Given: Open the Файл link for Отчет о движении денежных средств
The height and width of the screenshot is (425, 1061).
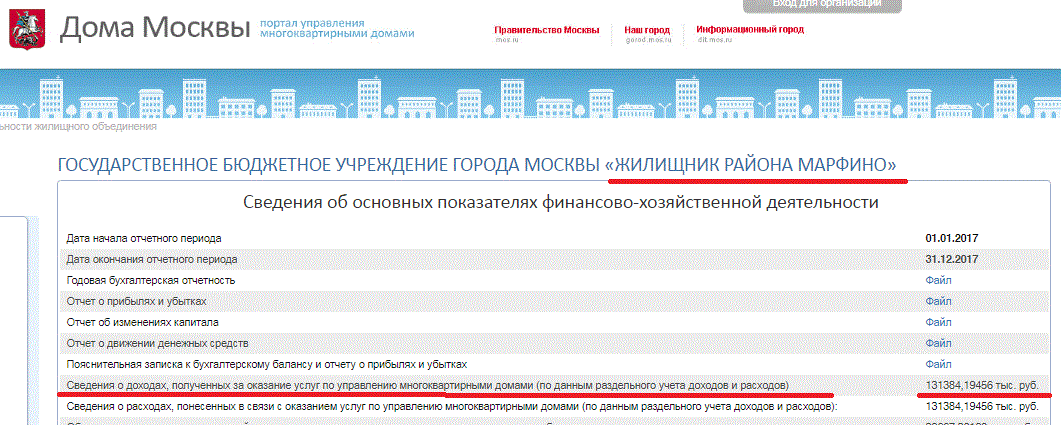Looking at the screenshot, I should [938, 343].
